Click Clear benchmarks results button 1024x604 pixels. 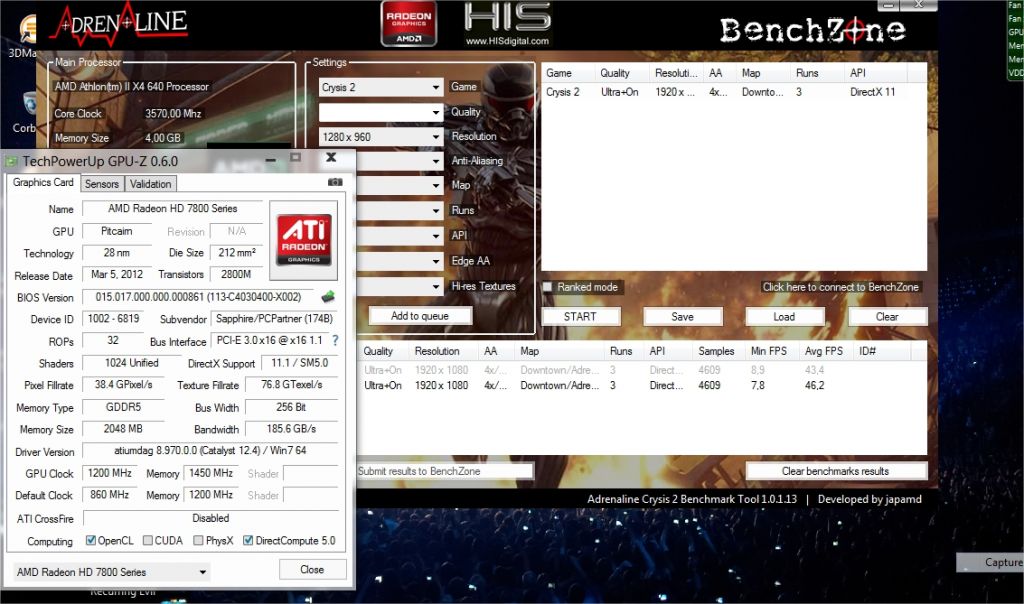pos(835,471)
